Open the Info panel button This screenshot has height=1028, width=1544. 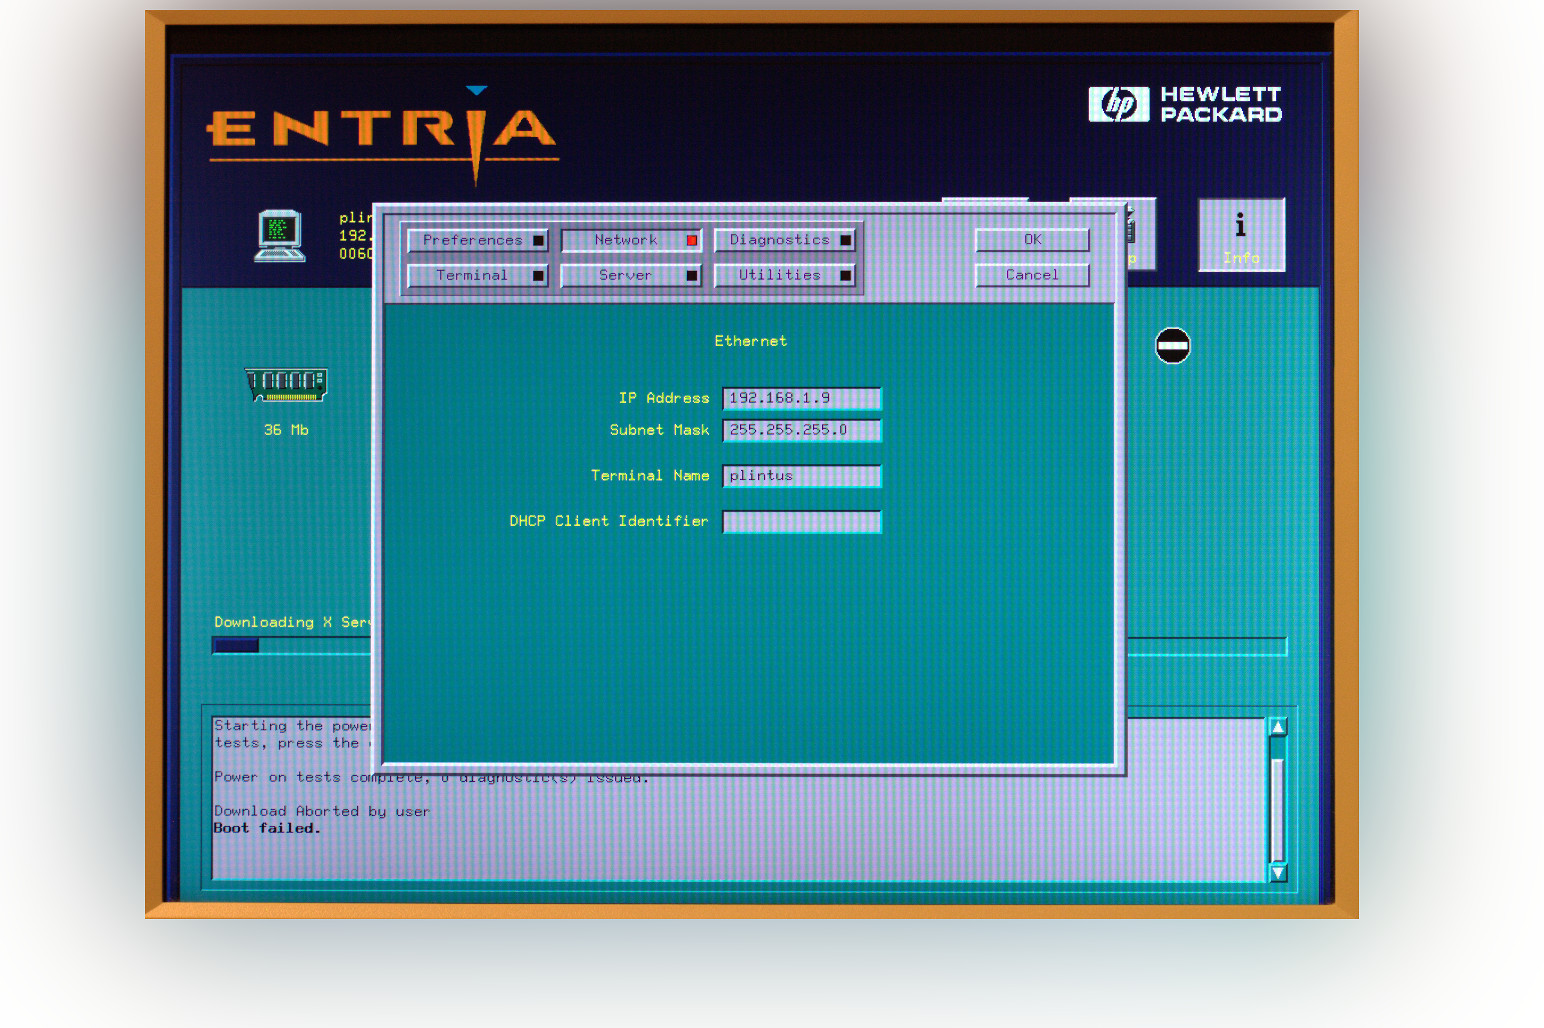1241,235
